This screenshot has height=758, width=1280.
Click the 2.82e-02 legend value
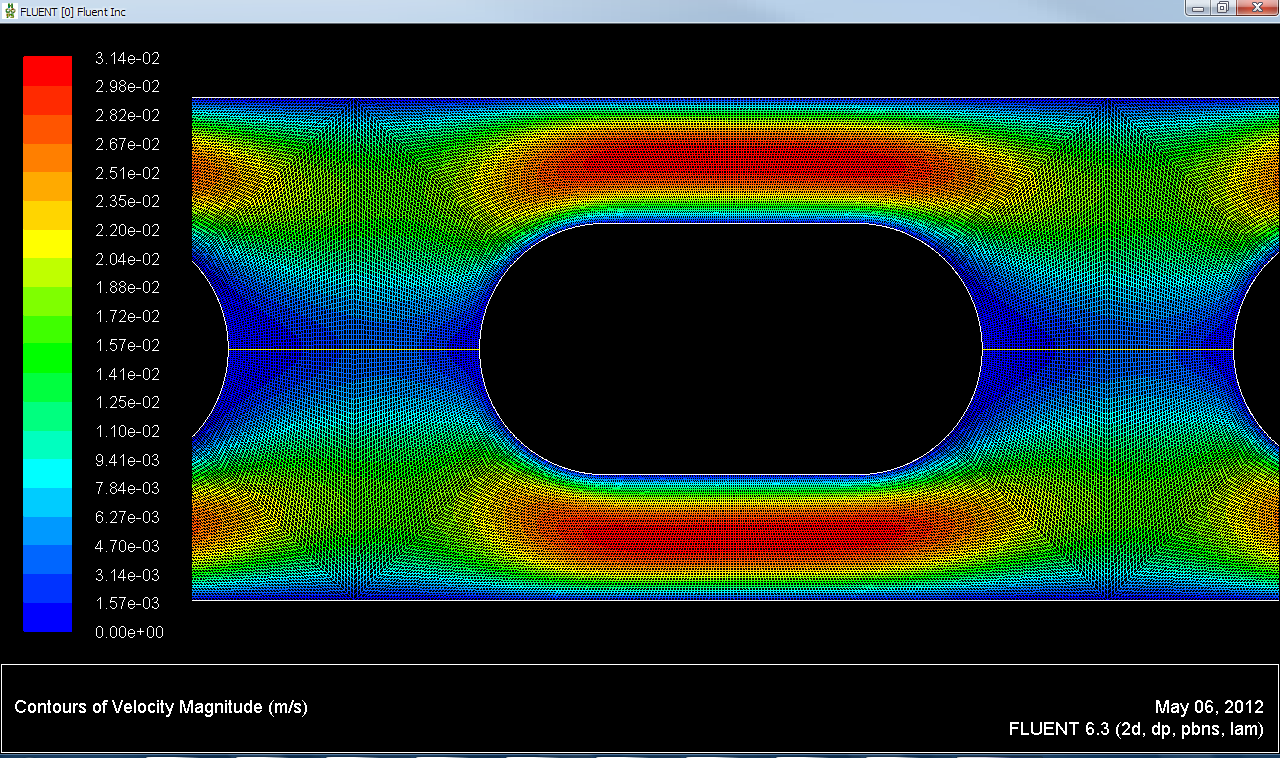tap(128, 115)
